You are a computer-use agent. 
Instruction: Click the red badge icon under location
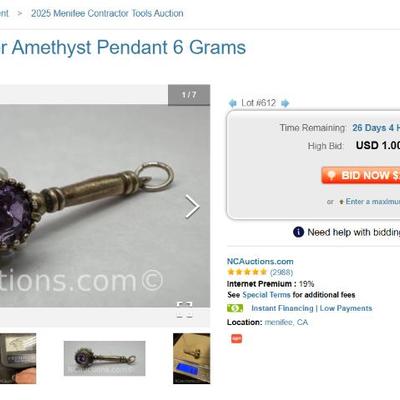237,339
